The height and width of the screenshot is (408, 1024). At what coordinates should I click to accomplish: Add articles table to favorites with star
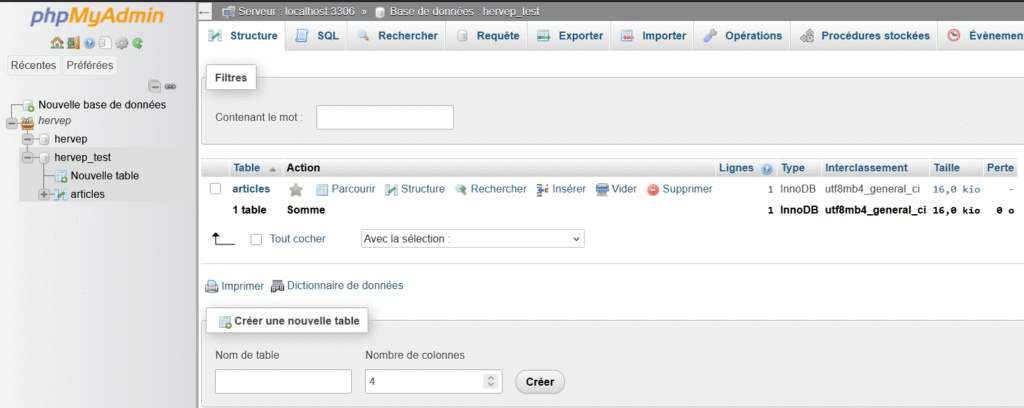click(296, 189)
